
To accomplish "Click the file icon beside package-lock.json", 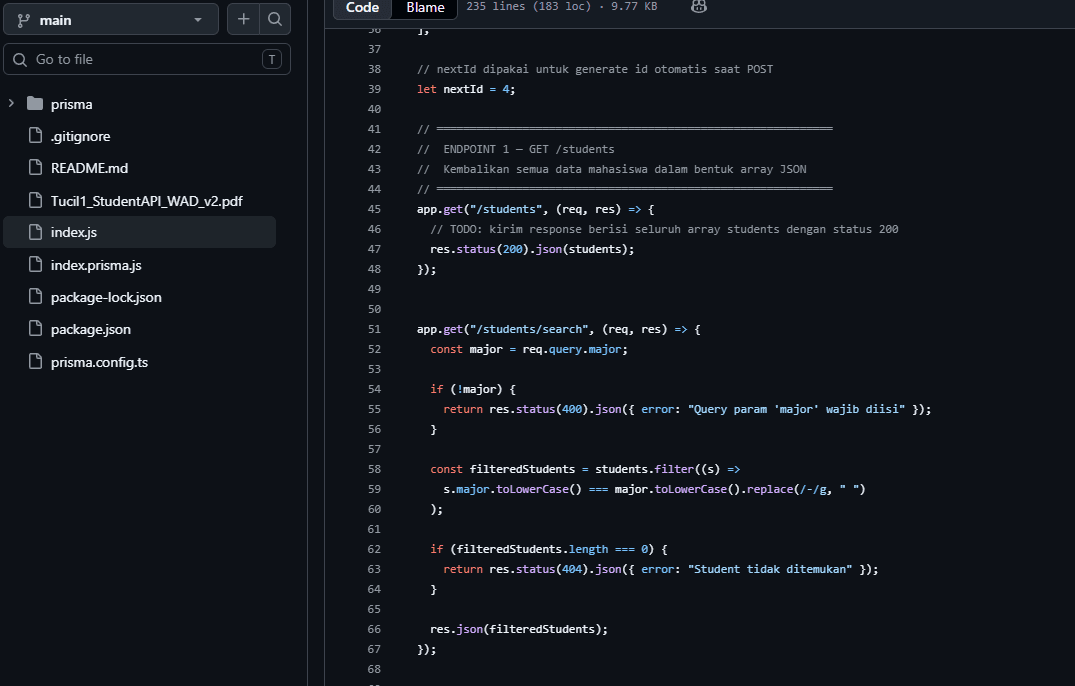I will click(35, 296).
